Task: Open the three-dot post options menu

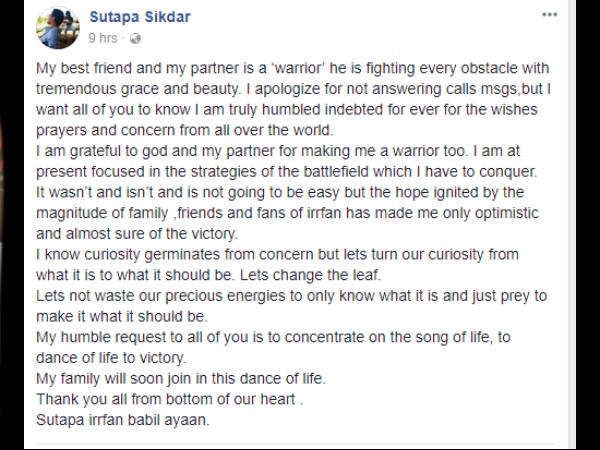Action: [x=549, y=17]
